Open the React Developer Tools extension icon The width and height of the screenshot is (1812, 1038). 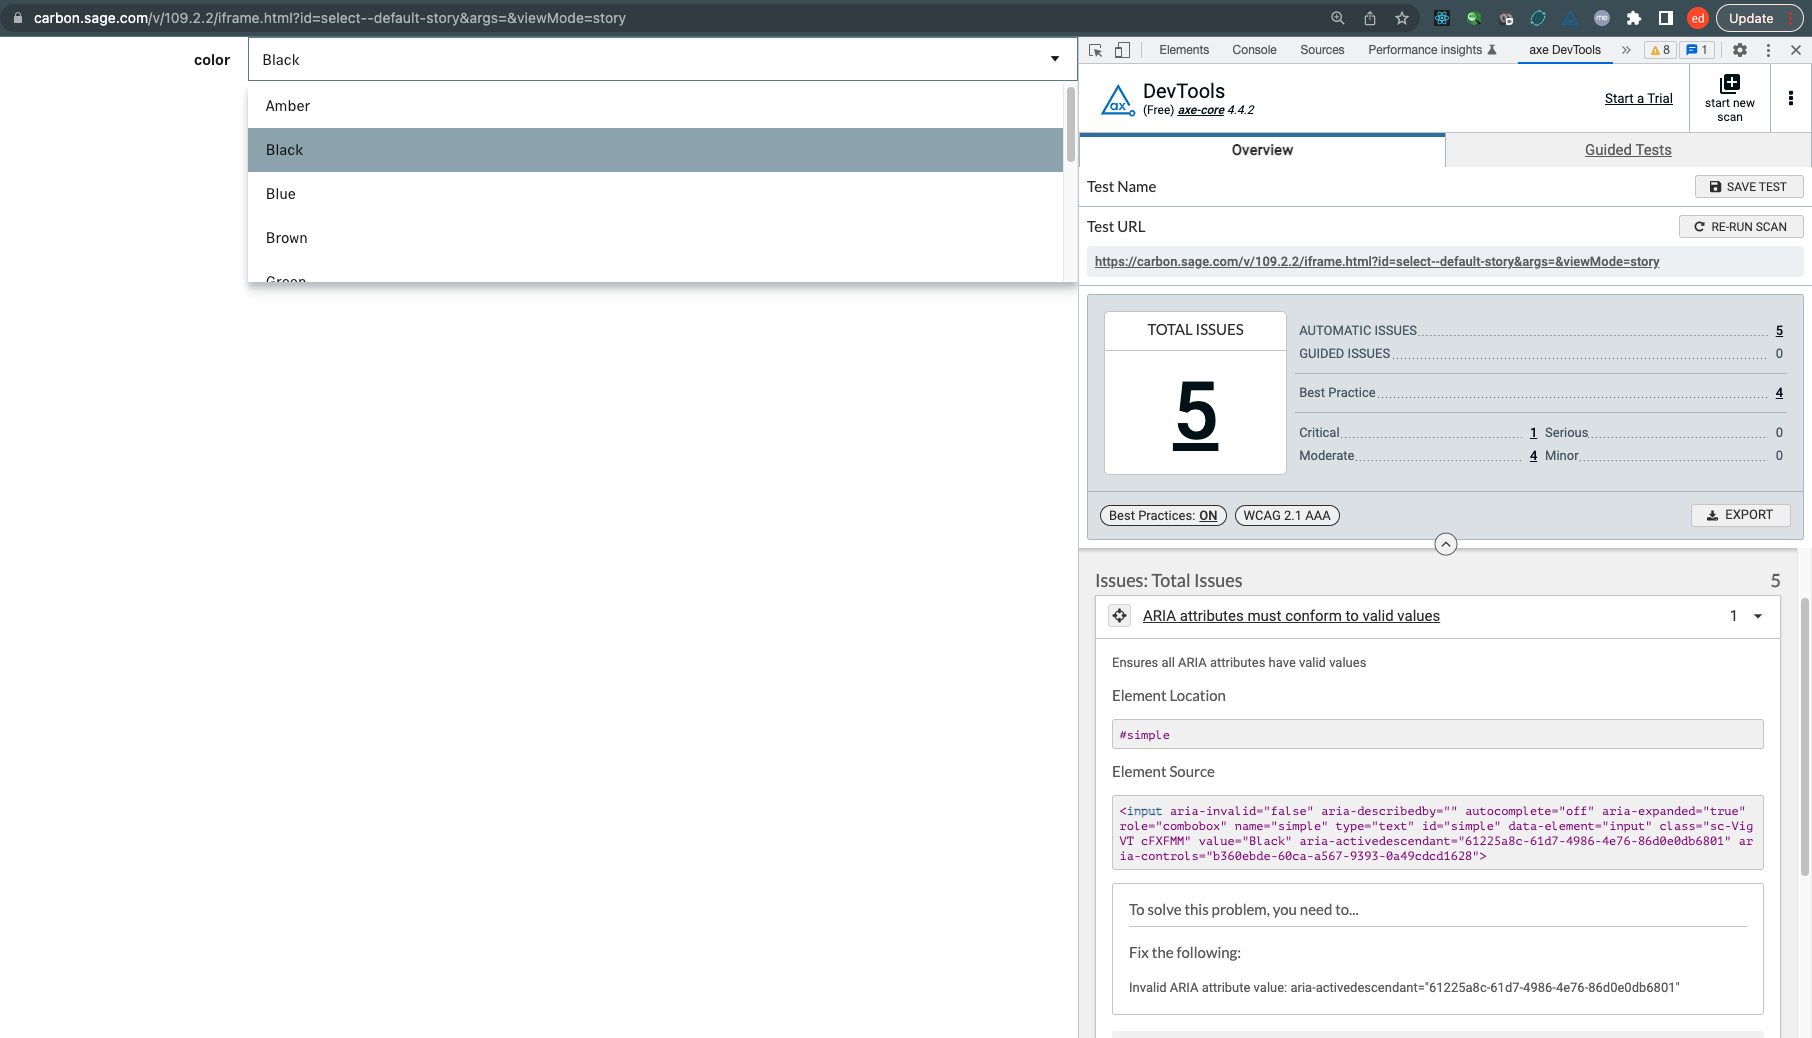1442,18
